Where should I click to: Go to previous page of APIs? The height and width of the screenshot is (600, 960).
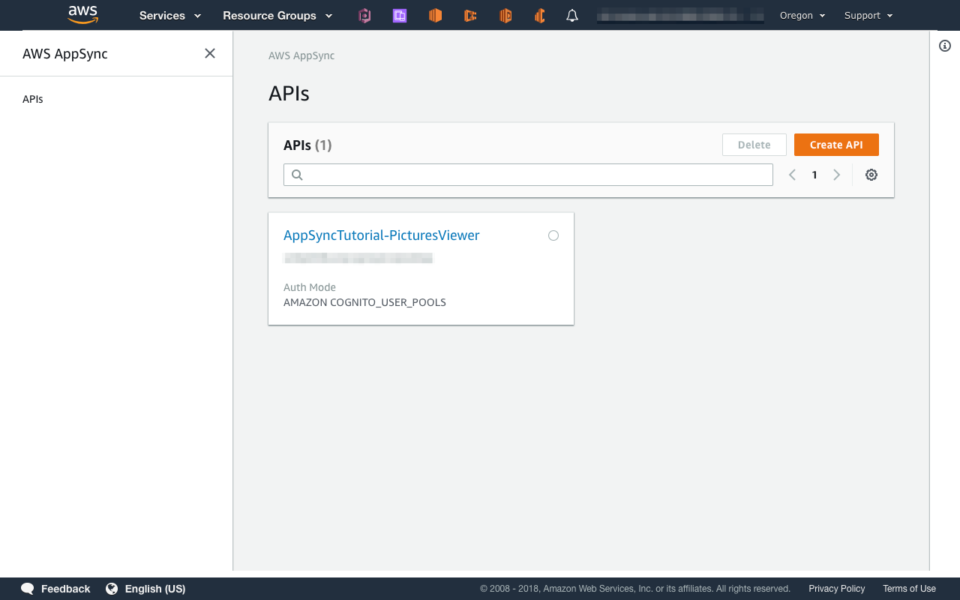[x=792, y=175]
